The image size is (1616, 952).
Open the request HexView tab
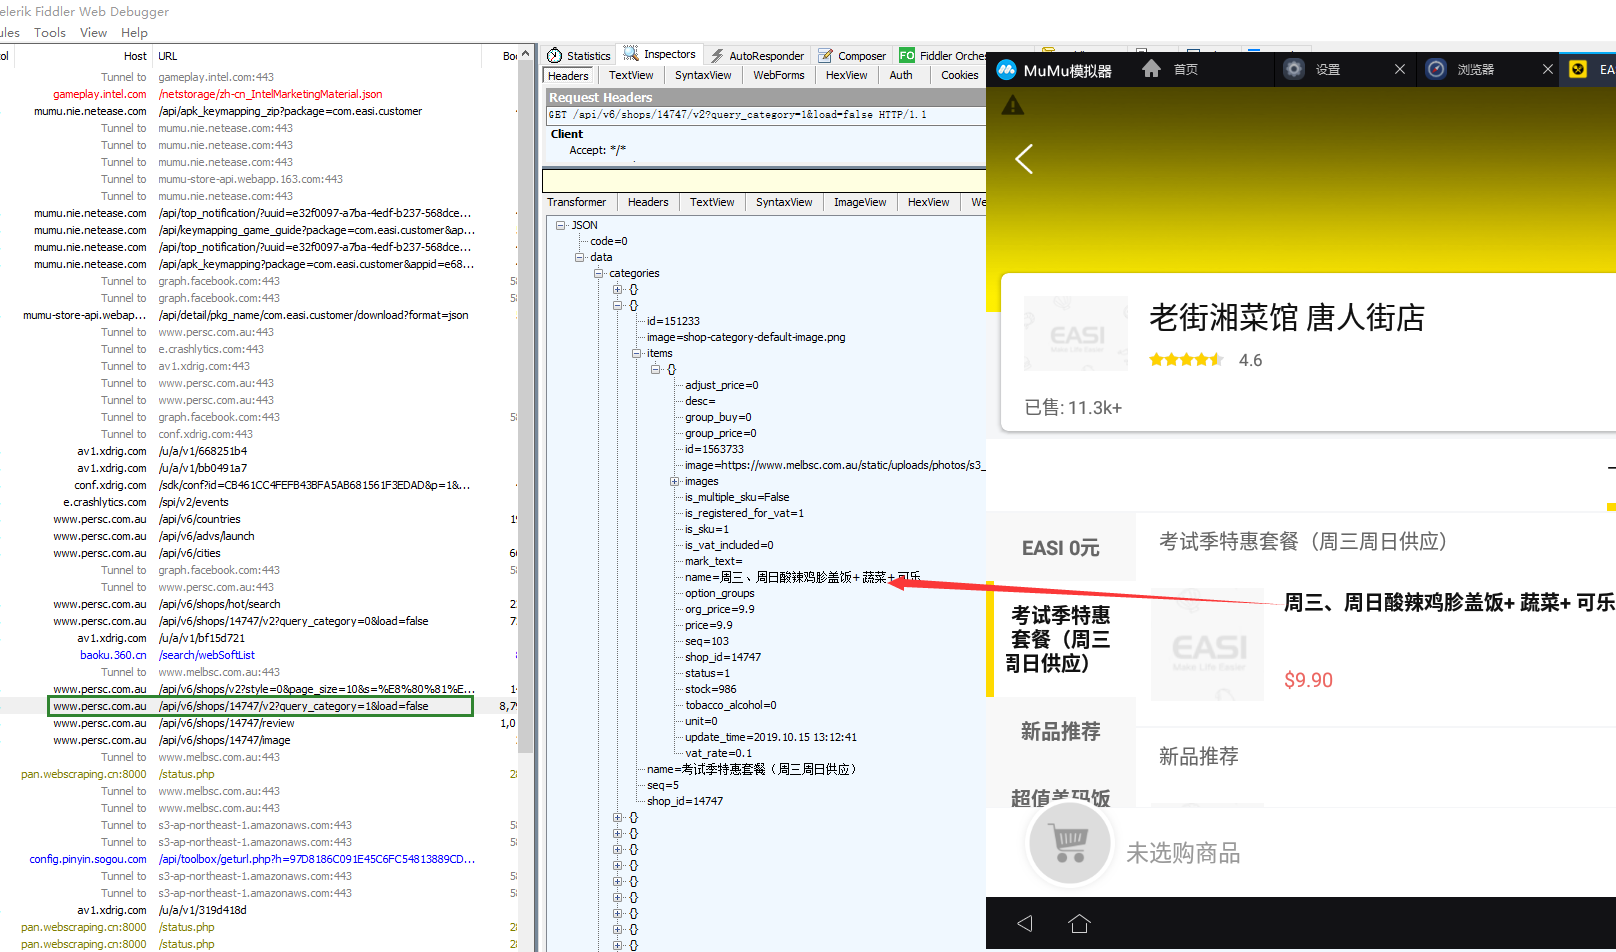847,76
